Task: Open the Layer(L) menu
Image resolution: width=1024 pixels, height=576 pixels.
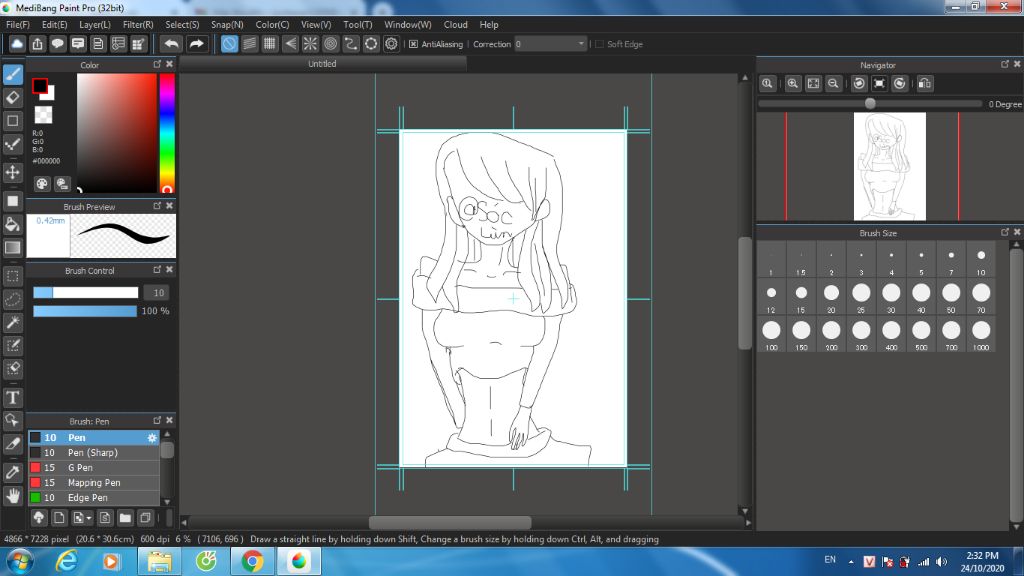Action: [x=95, y=24]
